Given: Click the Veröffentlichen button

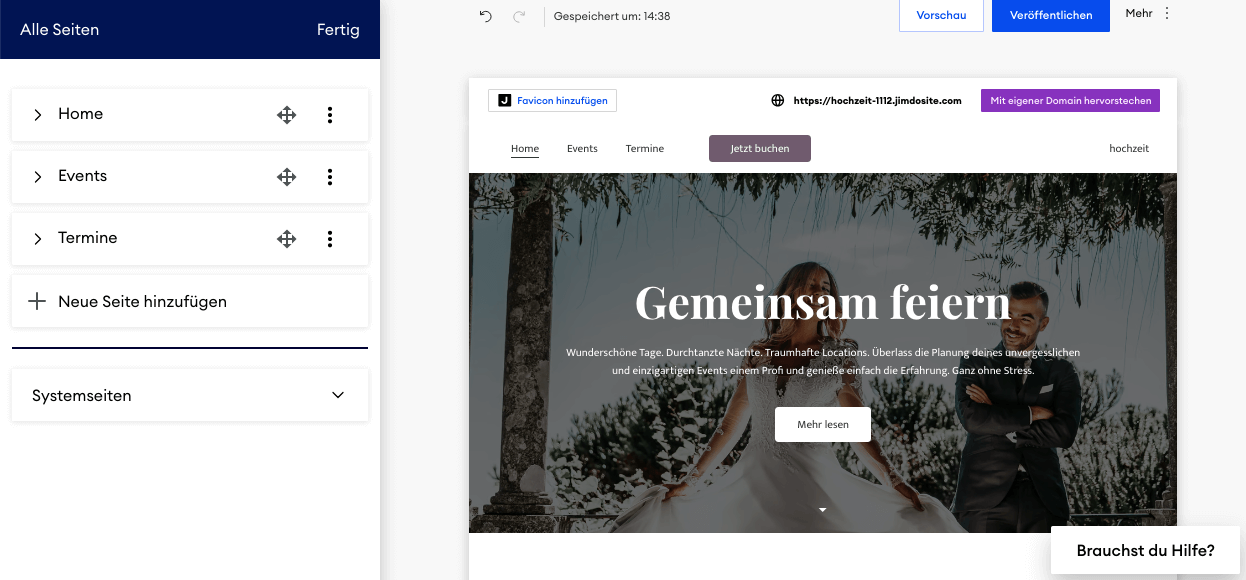Looking at the screenshot, I should [1051, 16].
